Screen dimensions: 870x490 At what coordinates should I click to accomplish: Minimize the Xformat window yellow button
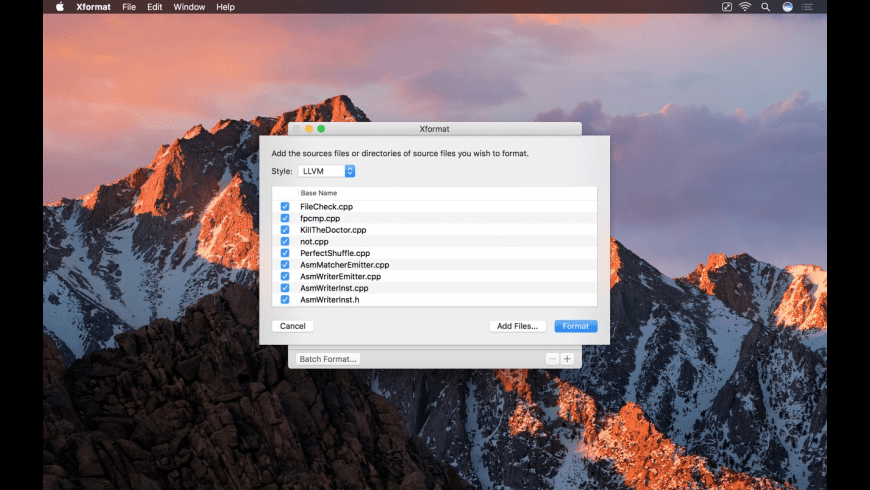[x=309, y=129]
